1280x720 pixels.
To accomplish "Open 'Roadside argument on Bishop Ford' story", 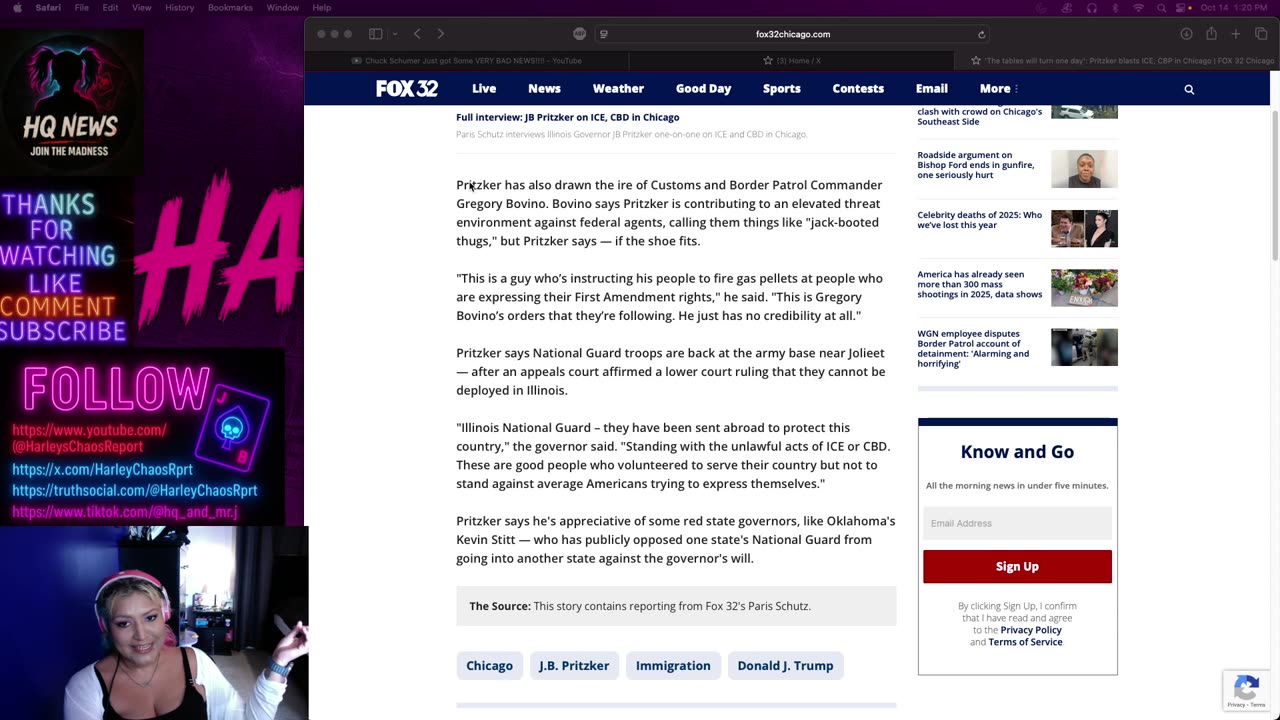I will click(975, 165).
